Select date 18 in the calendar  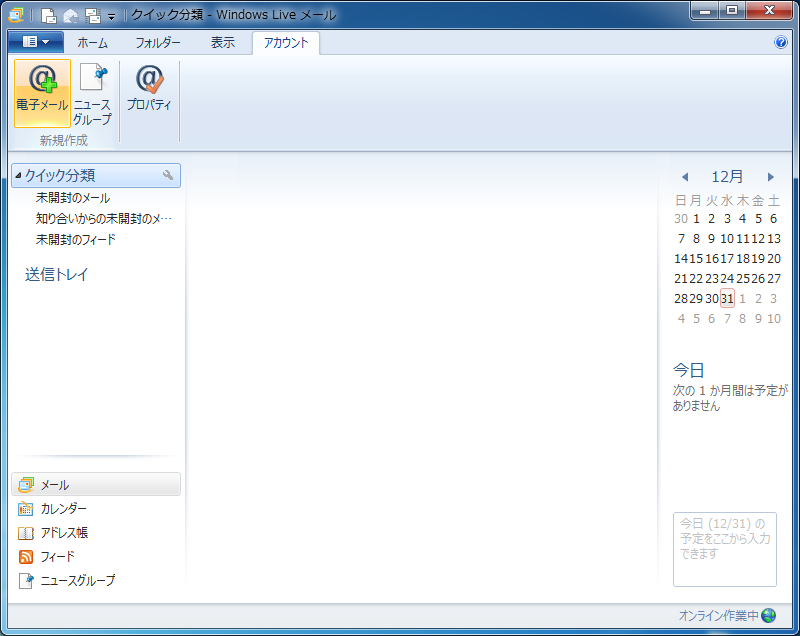742,259
